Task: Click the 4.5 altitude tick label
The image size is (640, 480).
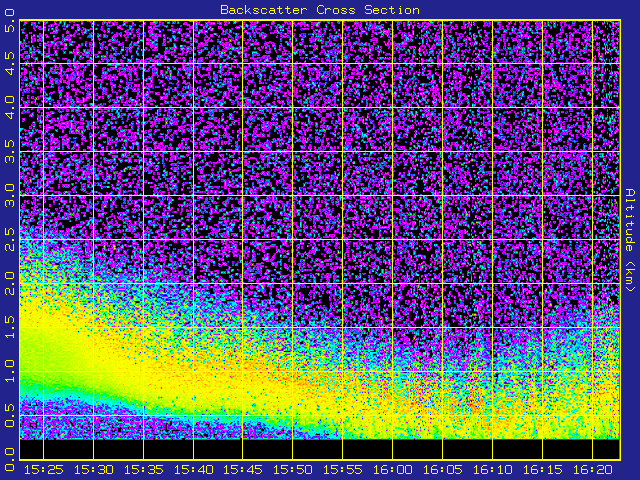Action: point(10,63)
